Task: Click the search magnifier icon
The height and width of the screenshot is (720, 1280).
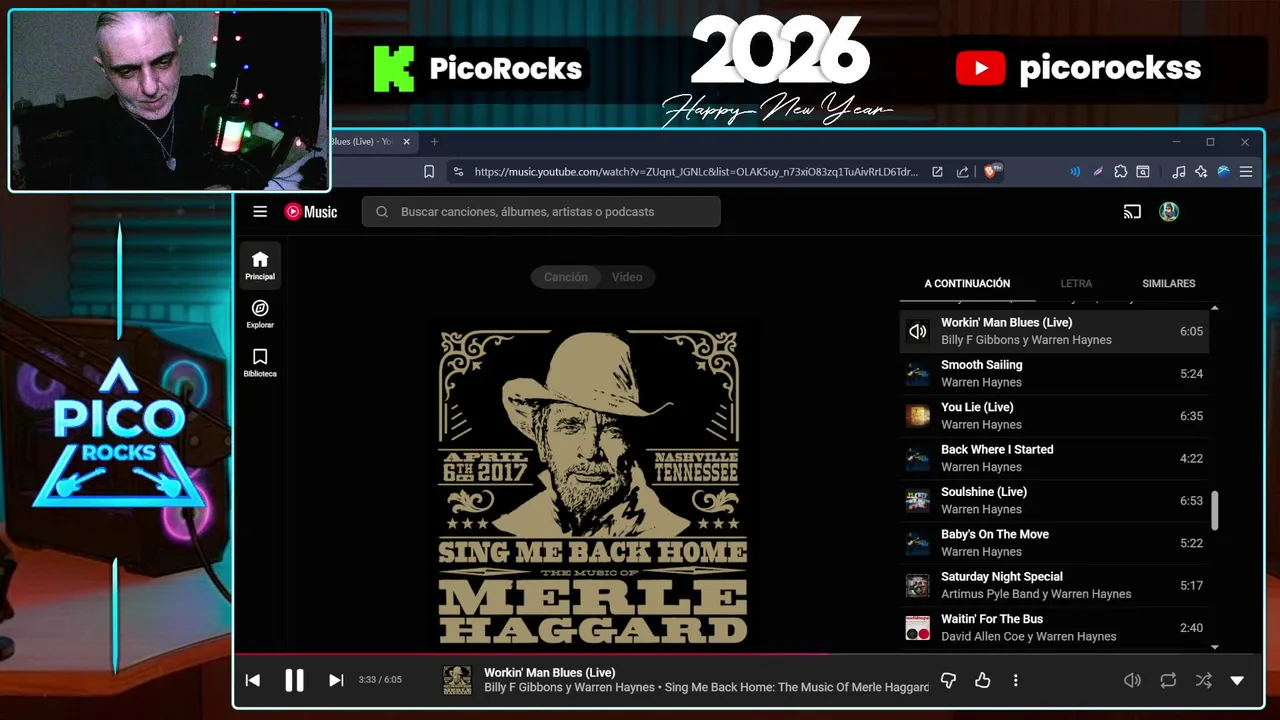Action: pyautogui.click(x=382, y=212)
